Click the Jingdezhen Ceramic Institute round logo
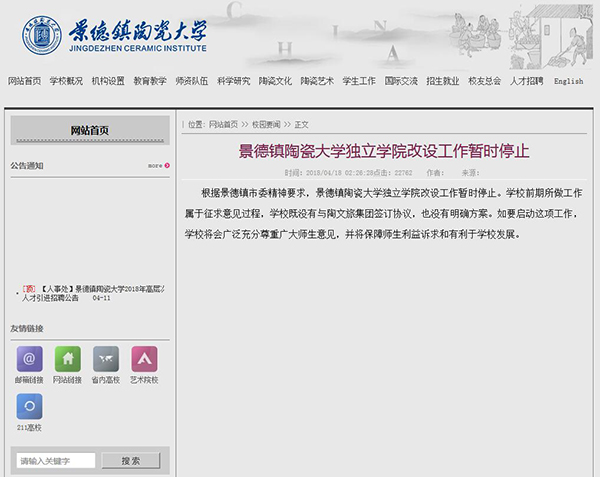Viewport: 600px width, 477px height. [42, 35]
